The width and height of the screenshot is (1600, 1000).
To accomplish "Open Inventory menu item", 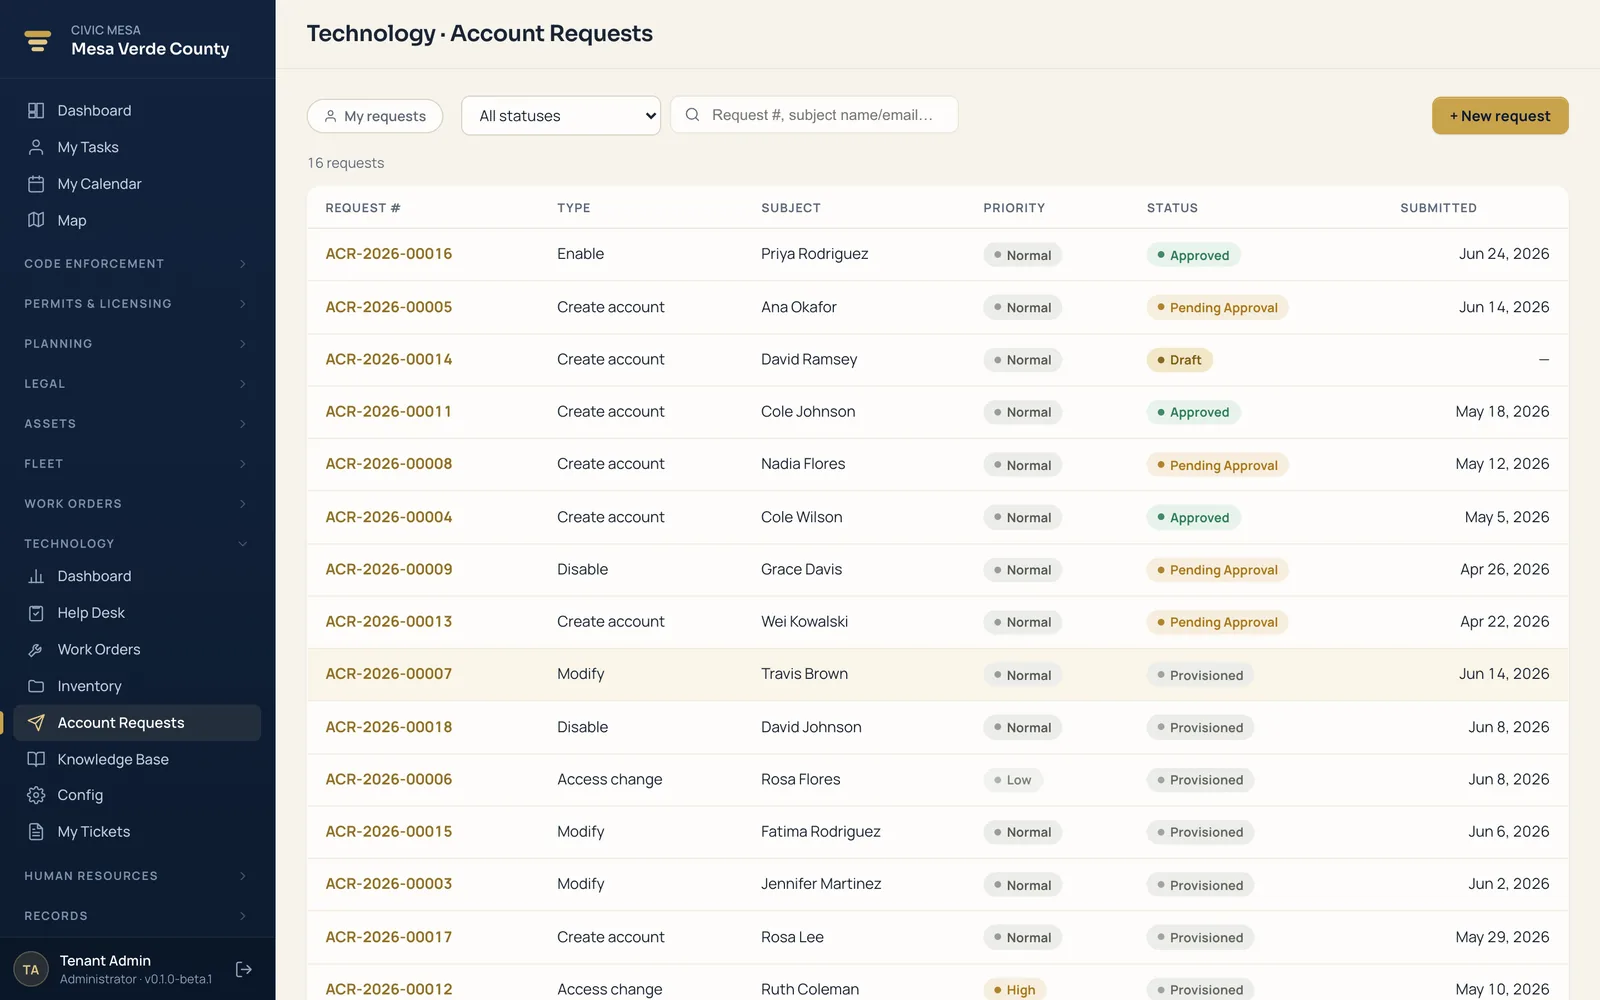I will [x=137, y=686].
